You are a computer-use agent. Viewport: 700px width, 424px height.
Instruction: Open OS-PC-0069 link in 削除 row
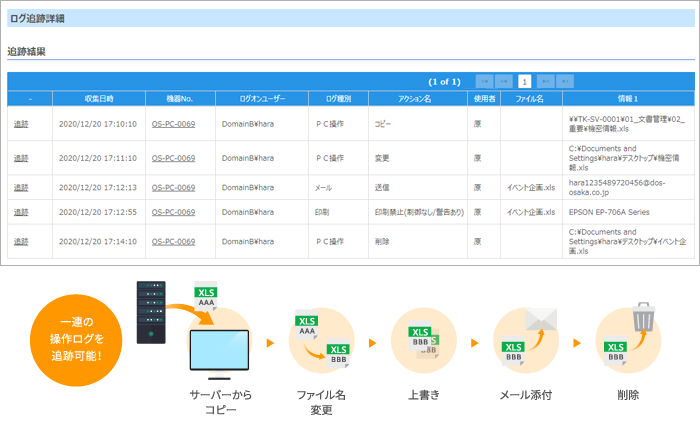coord(173,241)
